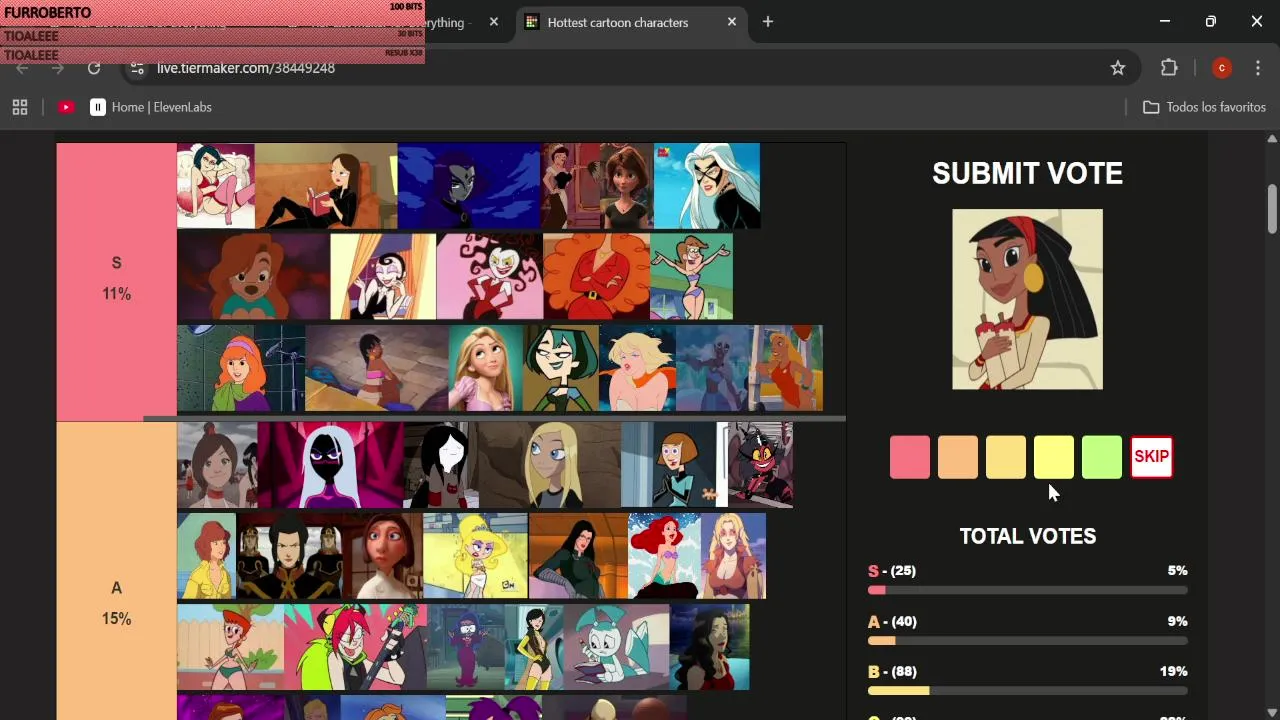Vote with the light-orange B tier swatch

click(x=1006, y=457)
